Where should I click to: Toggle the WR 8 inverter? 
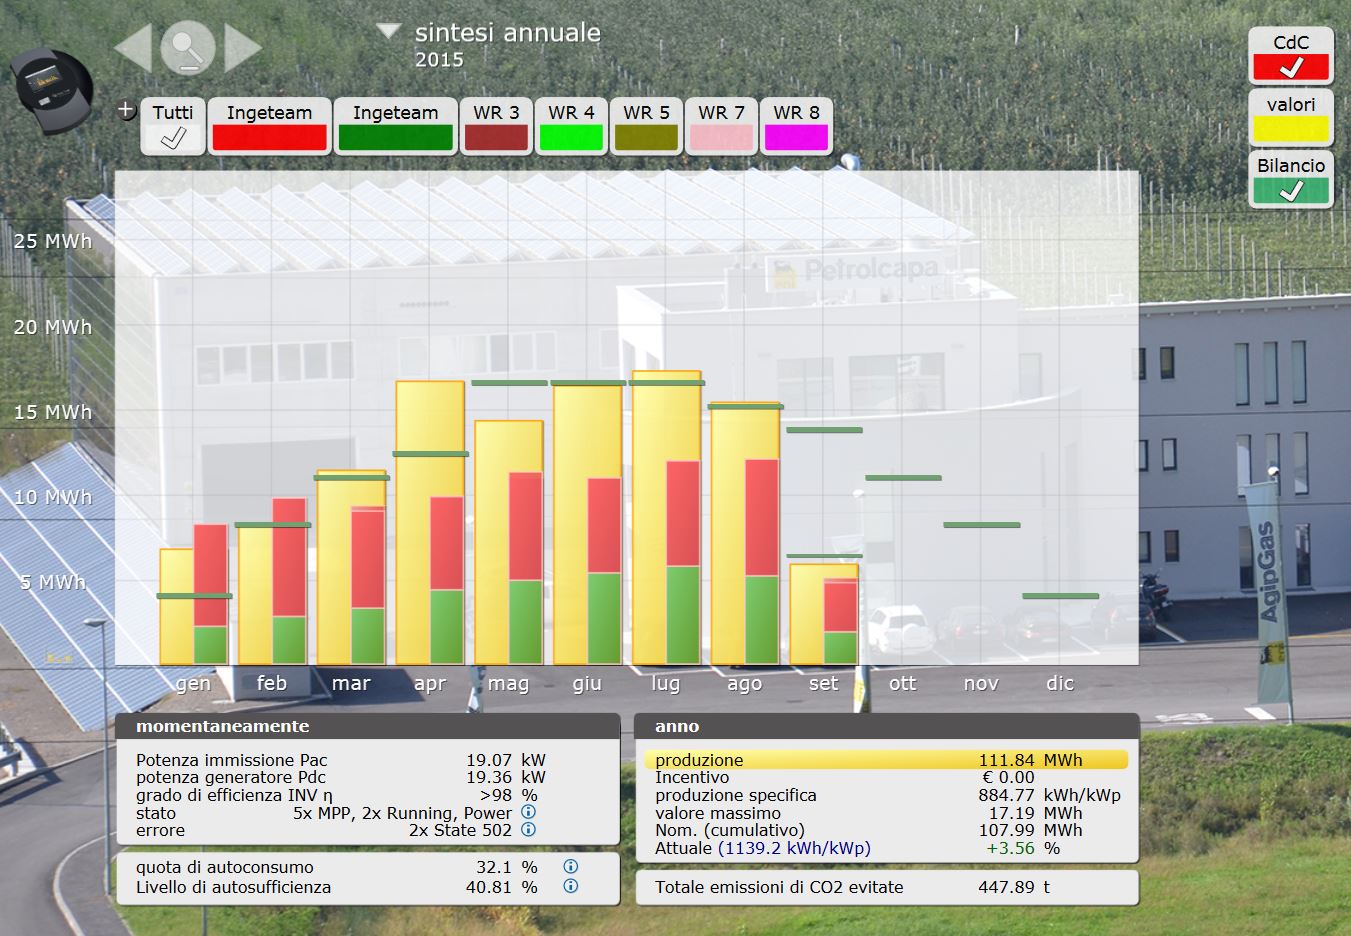[796, 126]
